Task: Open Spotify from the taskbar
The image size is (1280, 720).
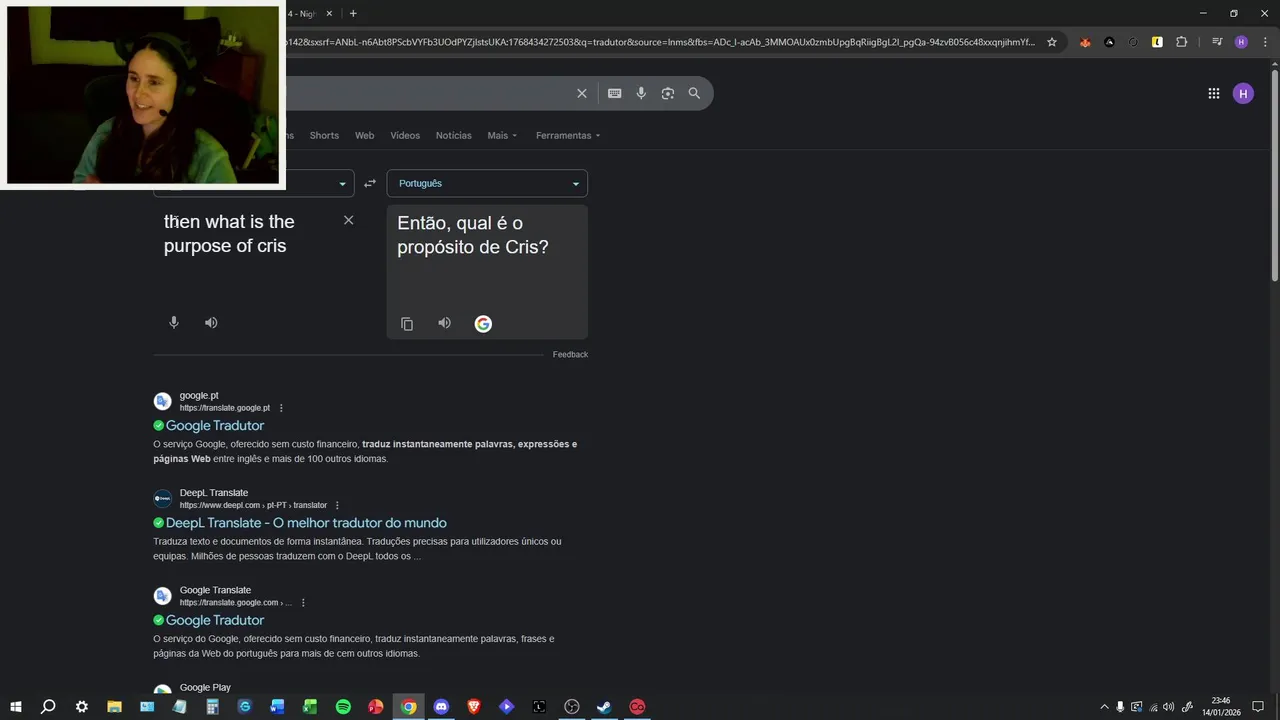Action: tap(343, 707)
